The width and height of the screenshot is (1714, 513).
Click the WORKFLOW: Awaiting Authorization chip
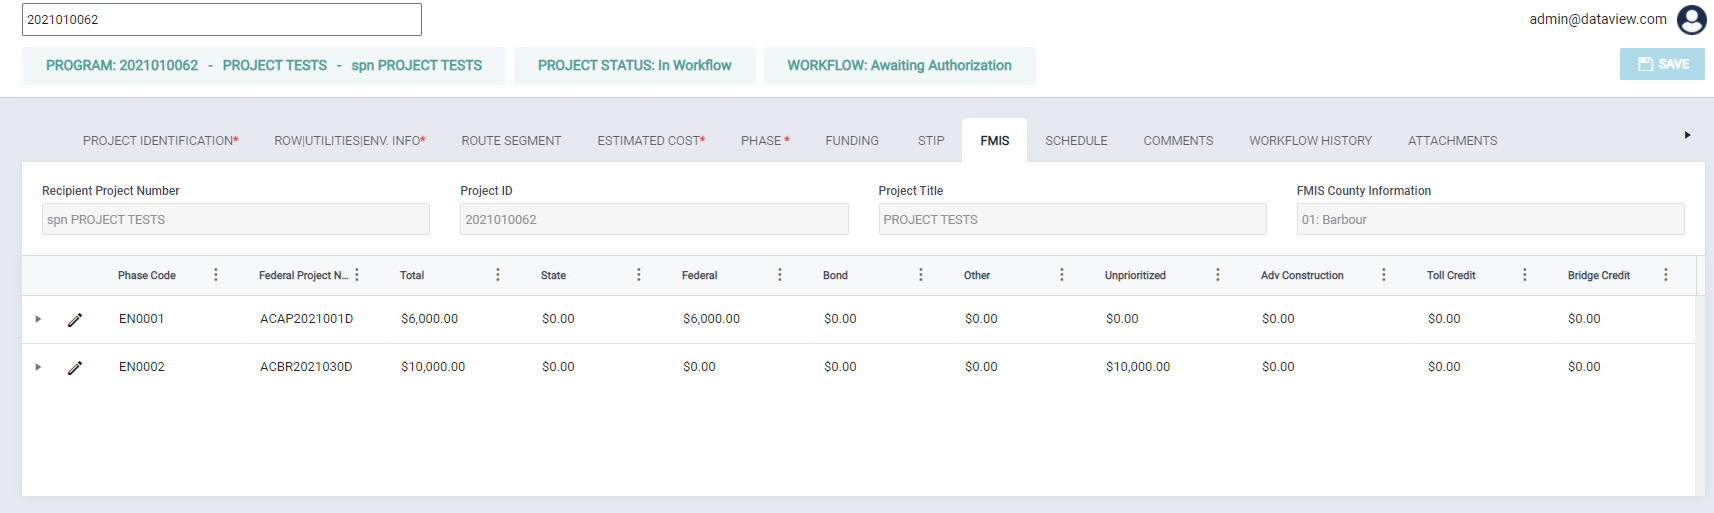click(899, 66)
